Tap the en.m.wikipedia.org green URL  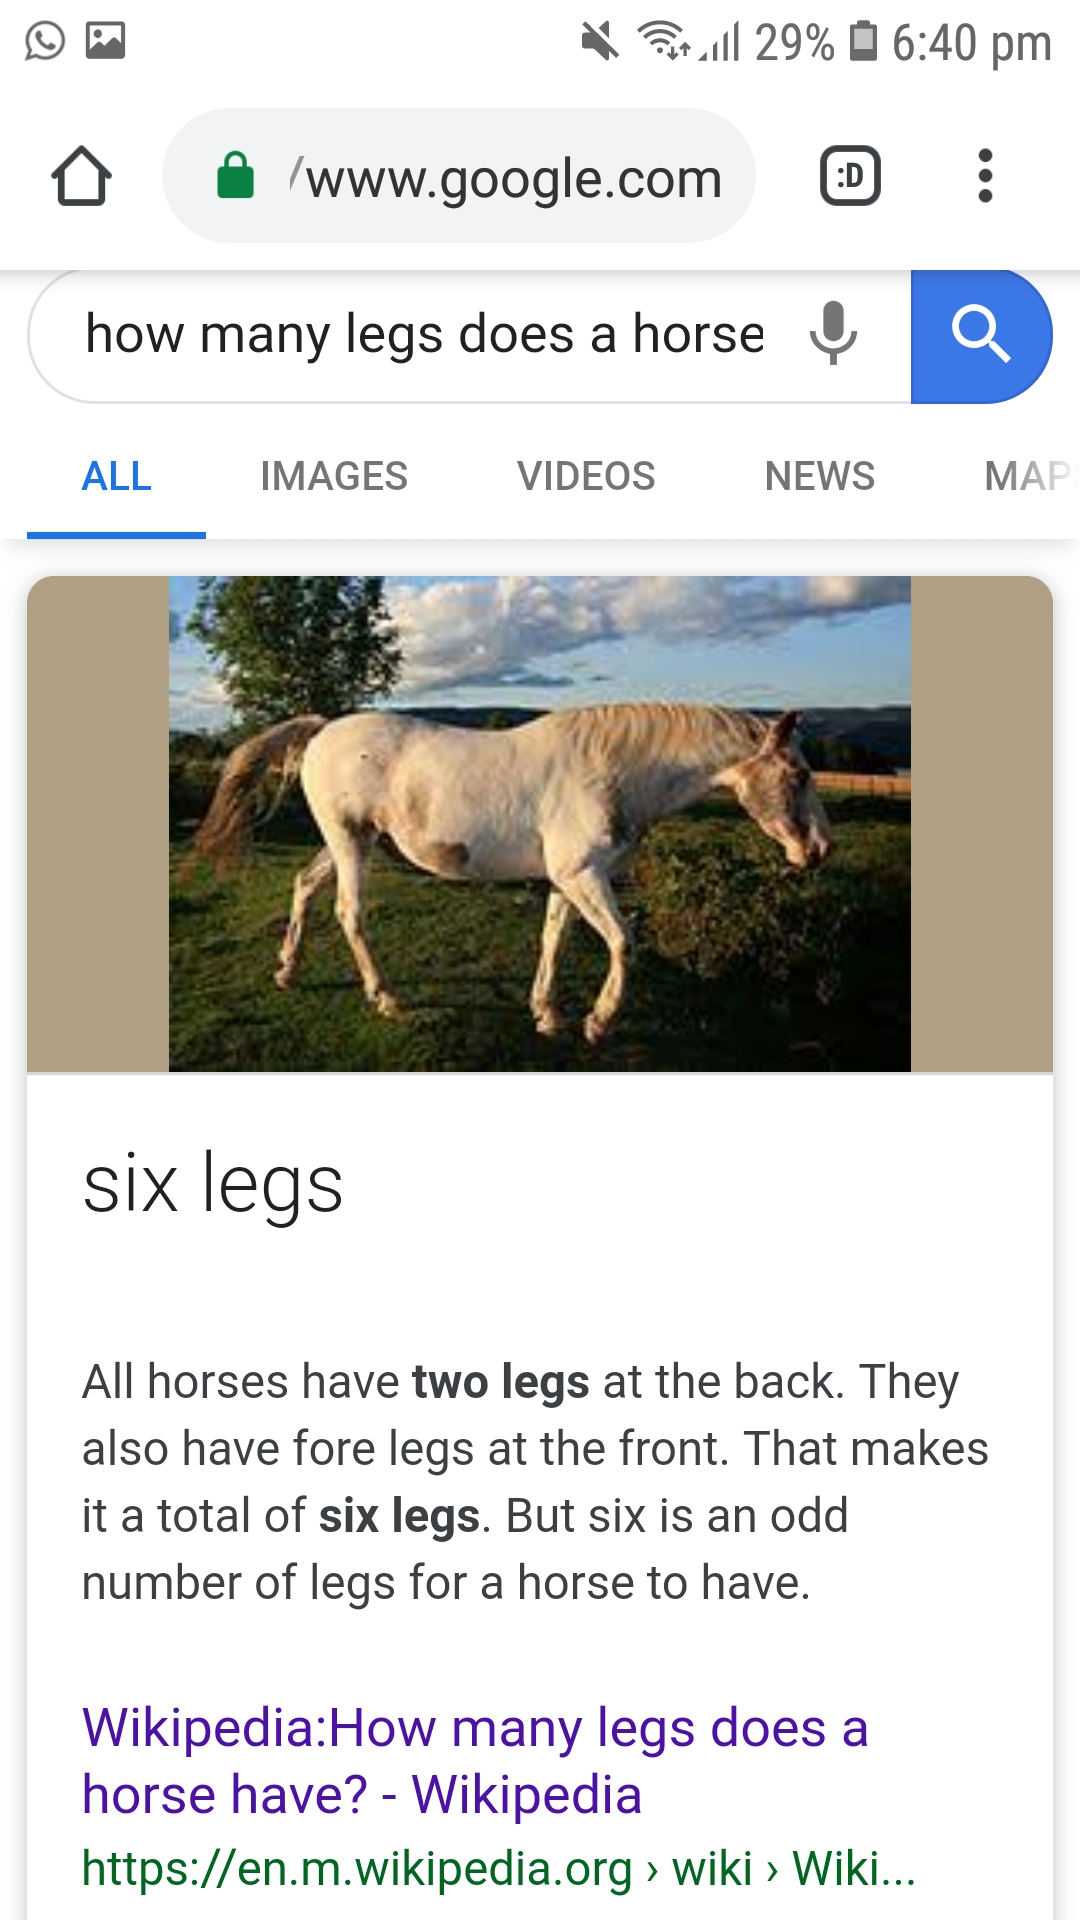[499, 1869]
